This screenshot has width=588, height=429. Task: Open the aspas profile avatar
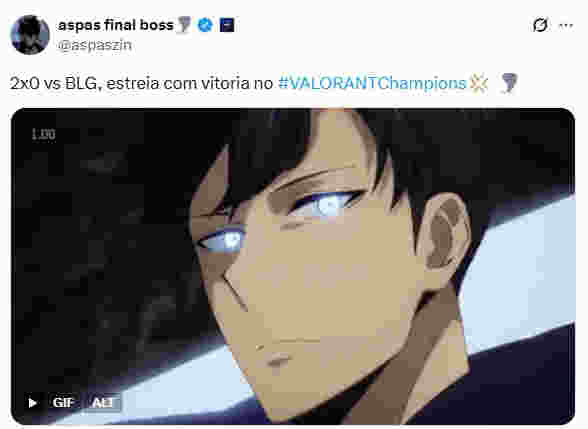30,34
